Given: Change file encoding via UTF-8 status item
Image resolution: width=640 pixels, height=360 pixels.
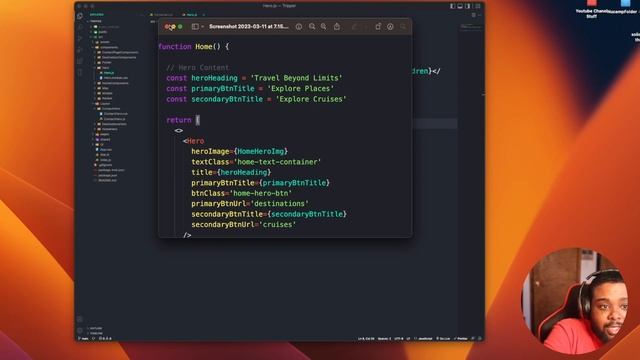Looking at the screenshot, I should (399, 338).
